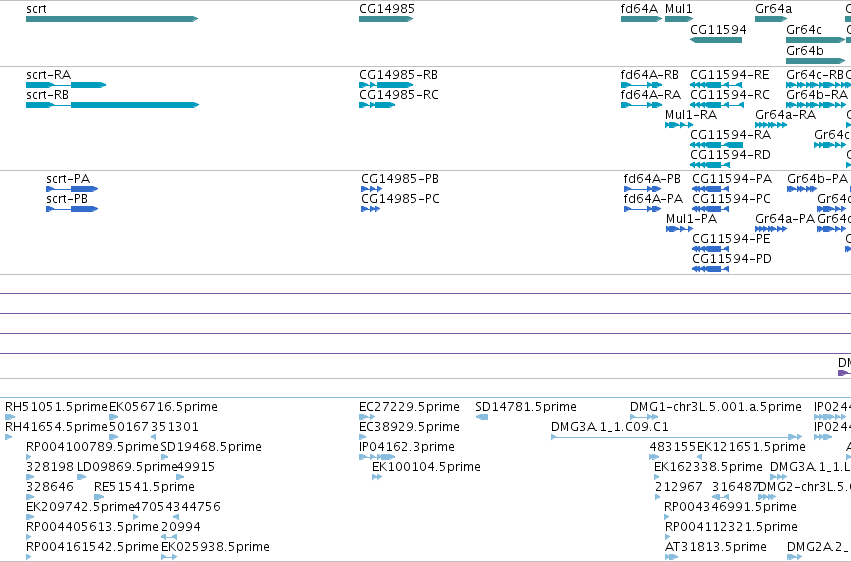Open the CG11594-RD transcript

point(710,165)
